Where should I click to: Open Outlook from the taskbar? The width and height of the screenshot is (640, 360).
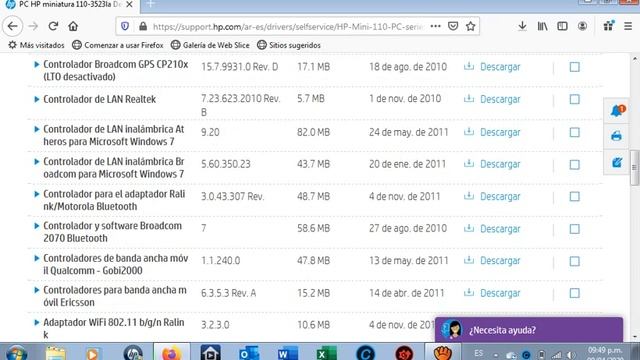click(x=249, y=353)
